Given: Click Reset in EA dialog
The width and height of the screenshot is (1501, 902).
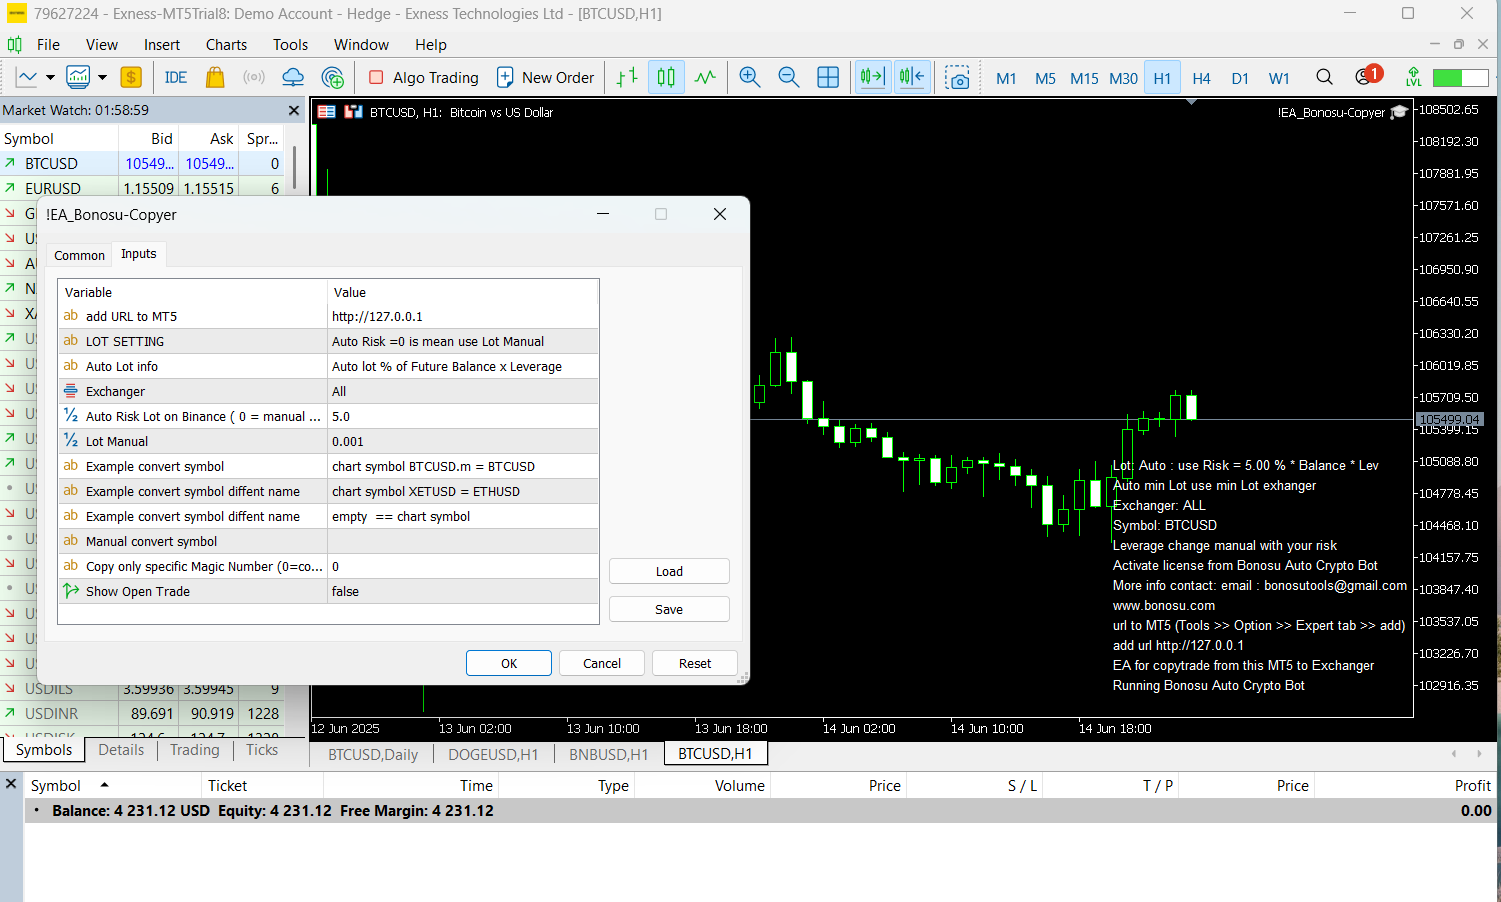Looking at the screenshot, I should coord(695,663).
